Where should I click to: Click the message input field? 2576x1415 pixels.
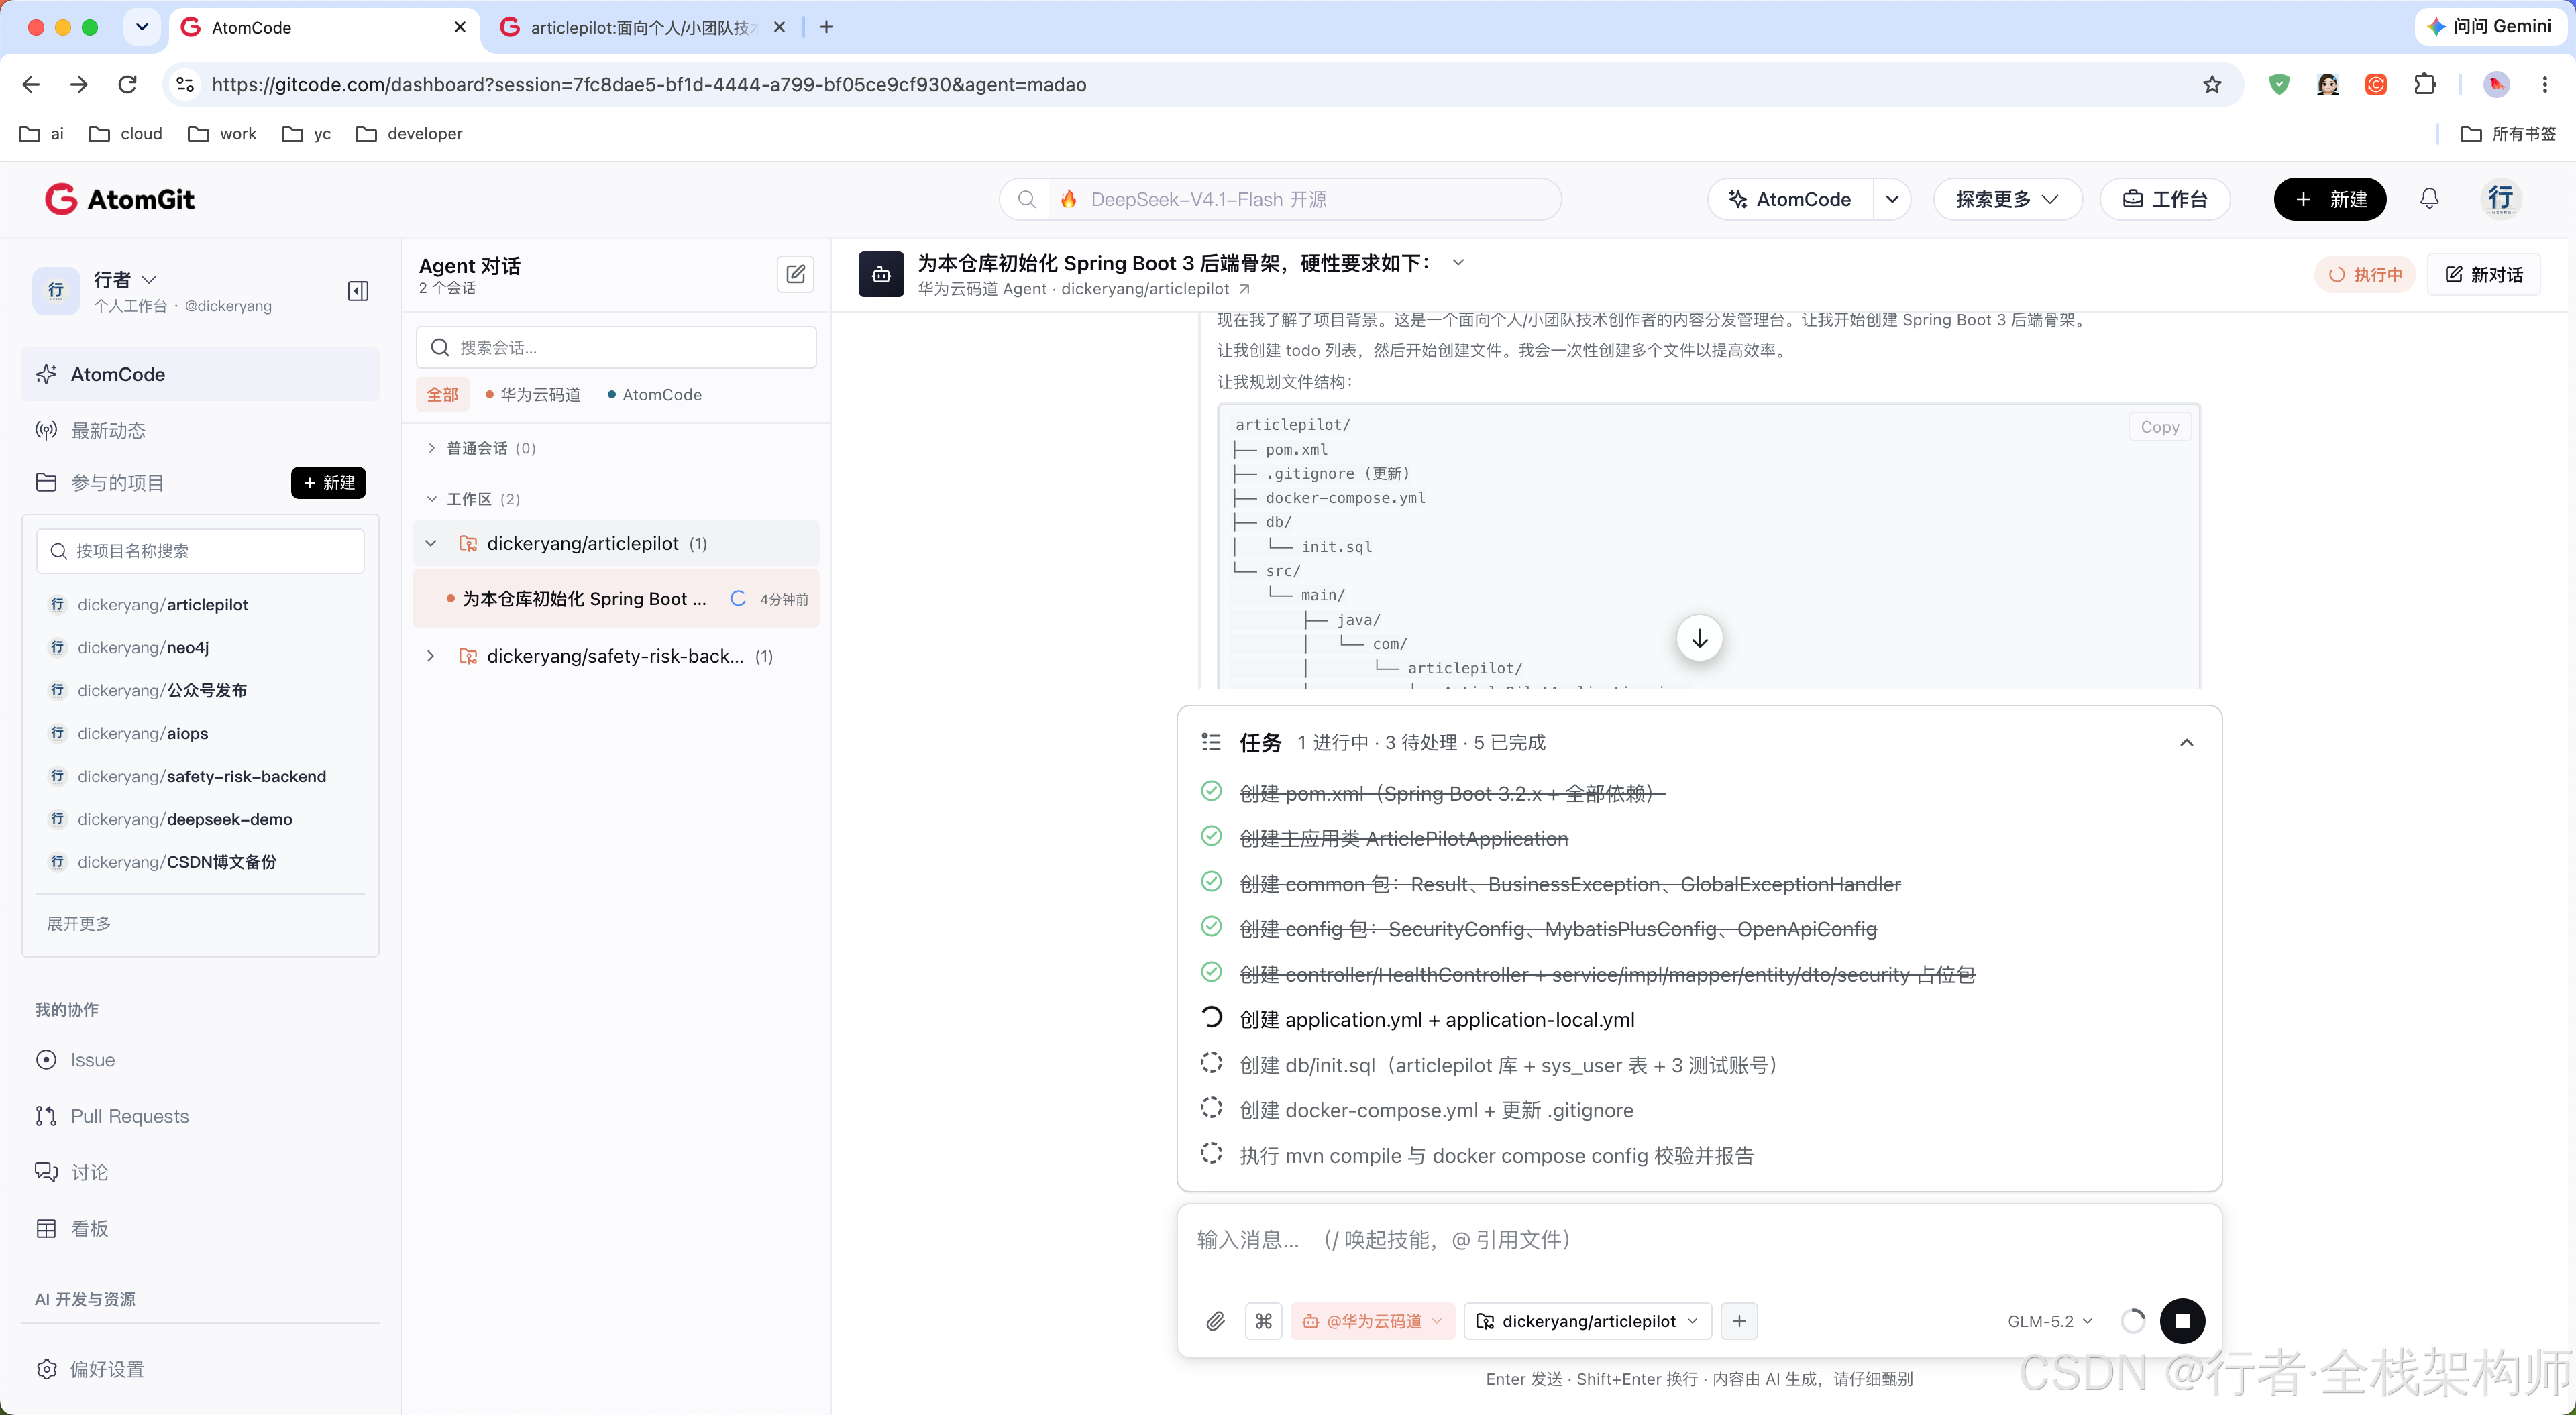(1699, 1240)
